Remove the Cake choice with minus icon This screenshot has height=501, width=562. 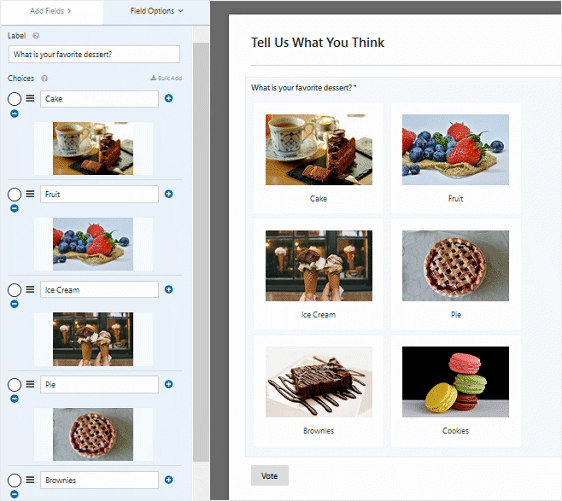tap(14, 114)
